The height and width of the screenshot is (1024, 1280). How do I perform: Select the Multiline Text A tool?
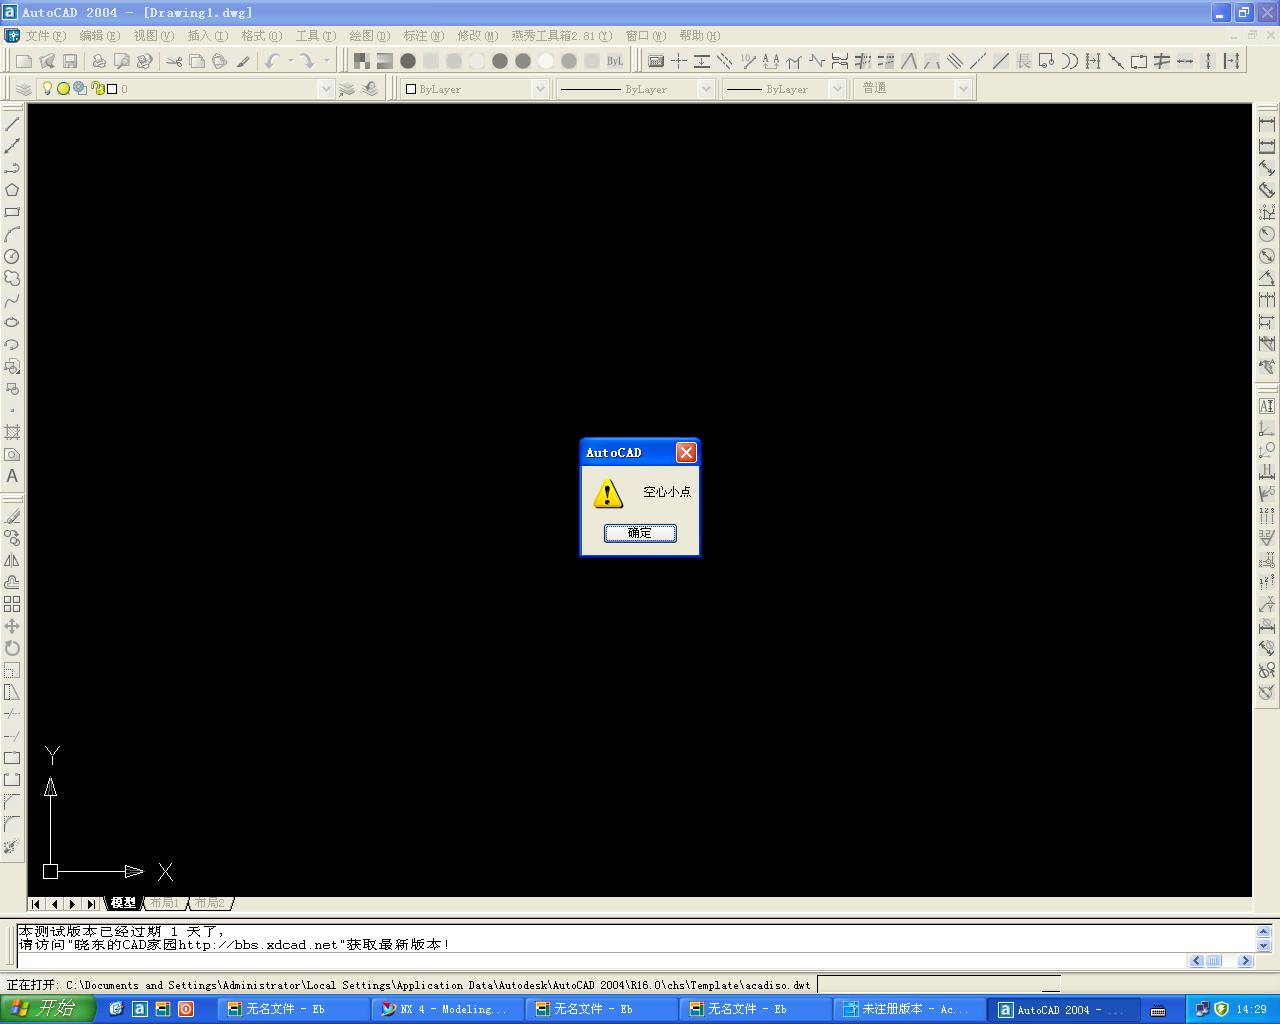12,476
